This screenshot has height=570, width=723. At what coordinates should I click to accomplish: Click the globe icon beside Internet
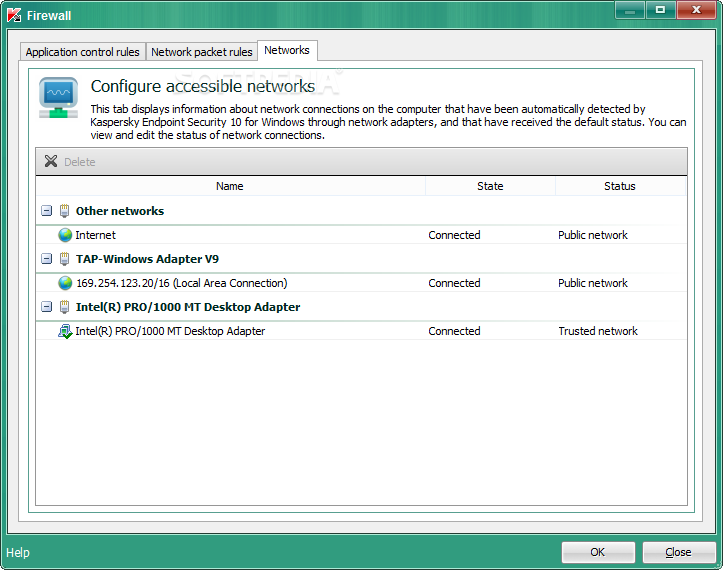(x=65, y=235)
